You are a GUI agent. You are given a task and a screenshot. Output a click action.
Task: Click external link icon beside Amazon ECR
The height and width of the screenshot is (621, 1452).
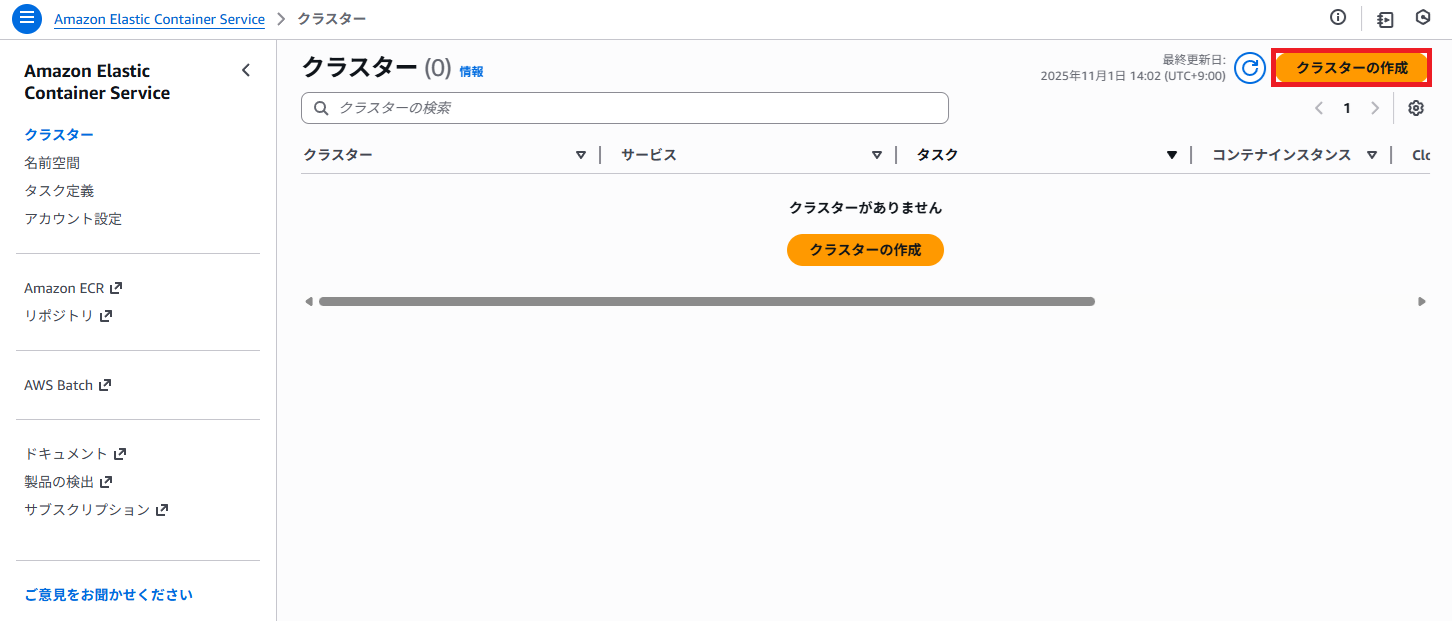[x=116, y=288]
